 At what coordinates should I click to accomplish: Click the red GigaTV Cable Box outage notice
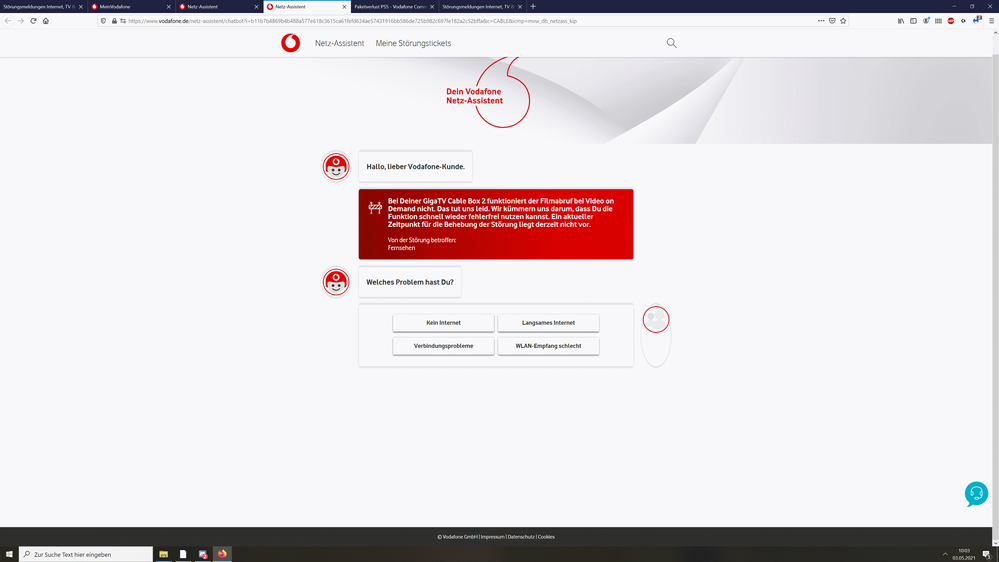(496, 224)
